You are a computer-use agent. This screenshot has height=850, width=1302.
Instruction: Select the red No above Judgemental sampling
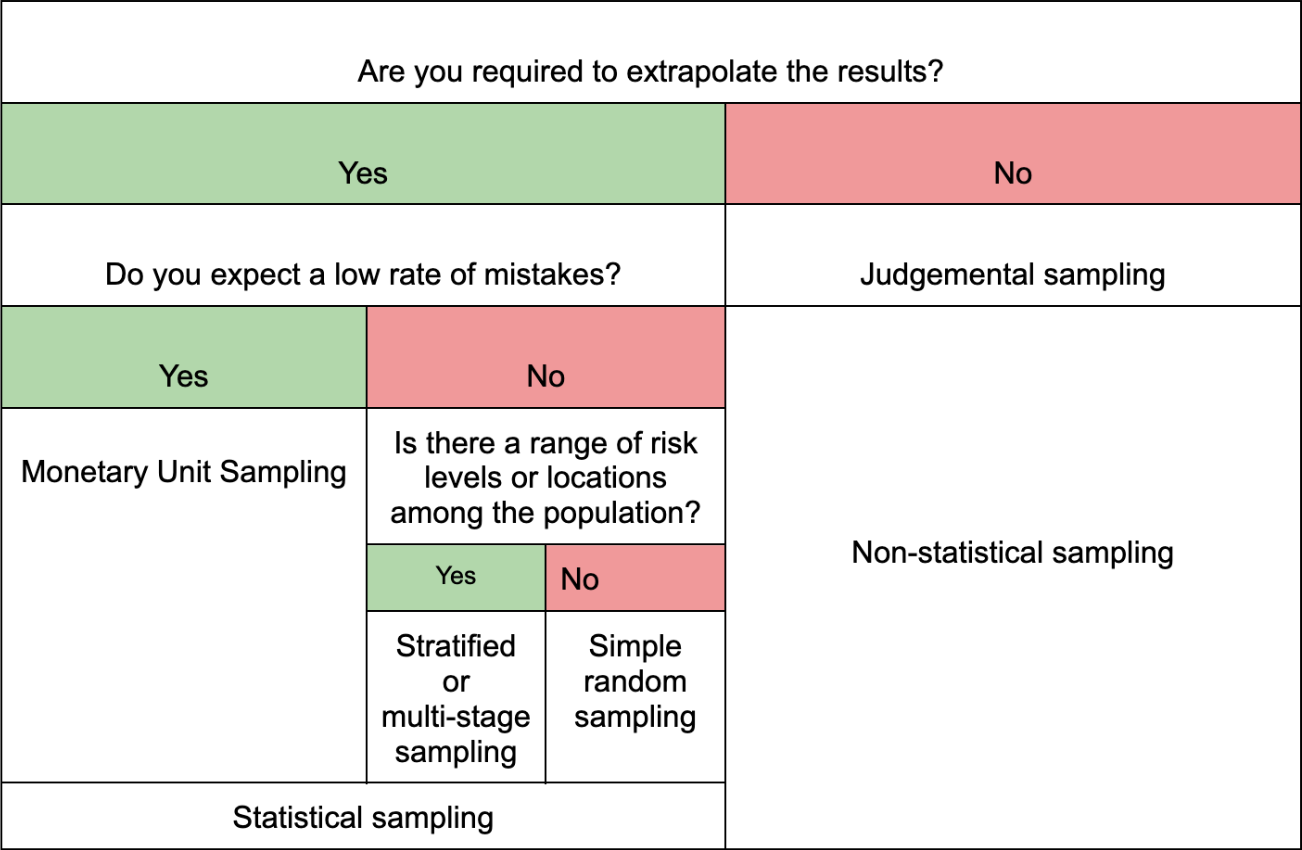click(1012, 173)
